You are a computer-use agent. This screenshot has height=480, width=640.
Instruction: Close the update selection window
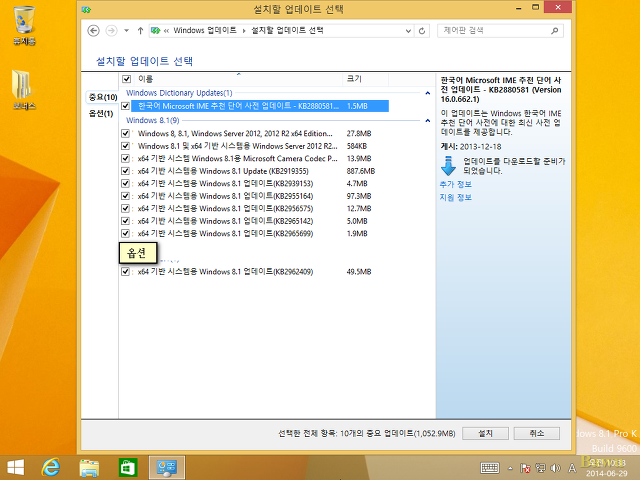(x=558, y=7)
